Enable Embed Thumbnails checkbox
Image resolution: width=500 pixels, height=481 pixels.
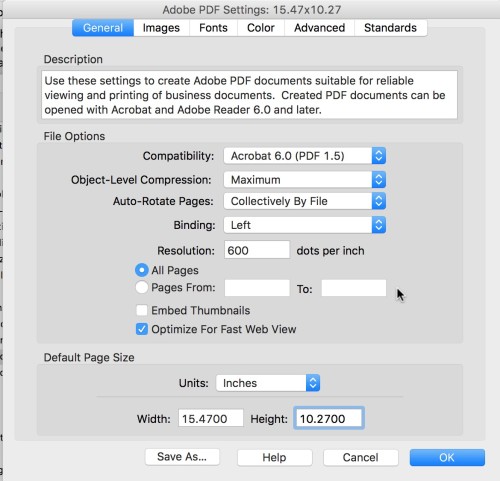[x=142, y=310]
